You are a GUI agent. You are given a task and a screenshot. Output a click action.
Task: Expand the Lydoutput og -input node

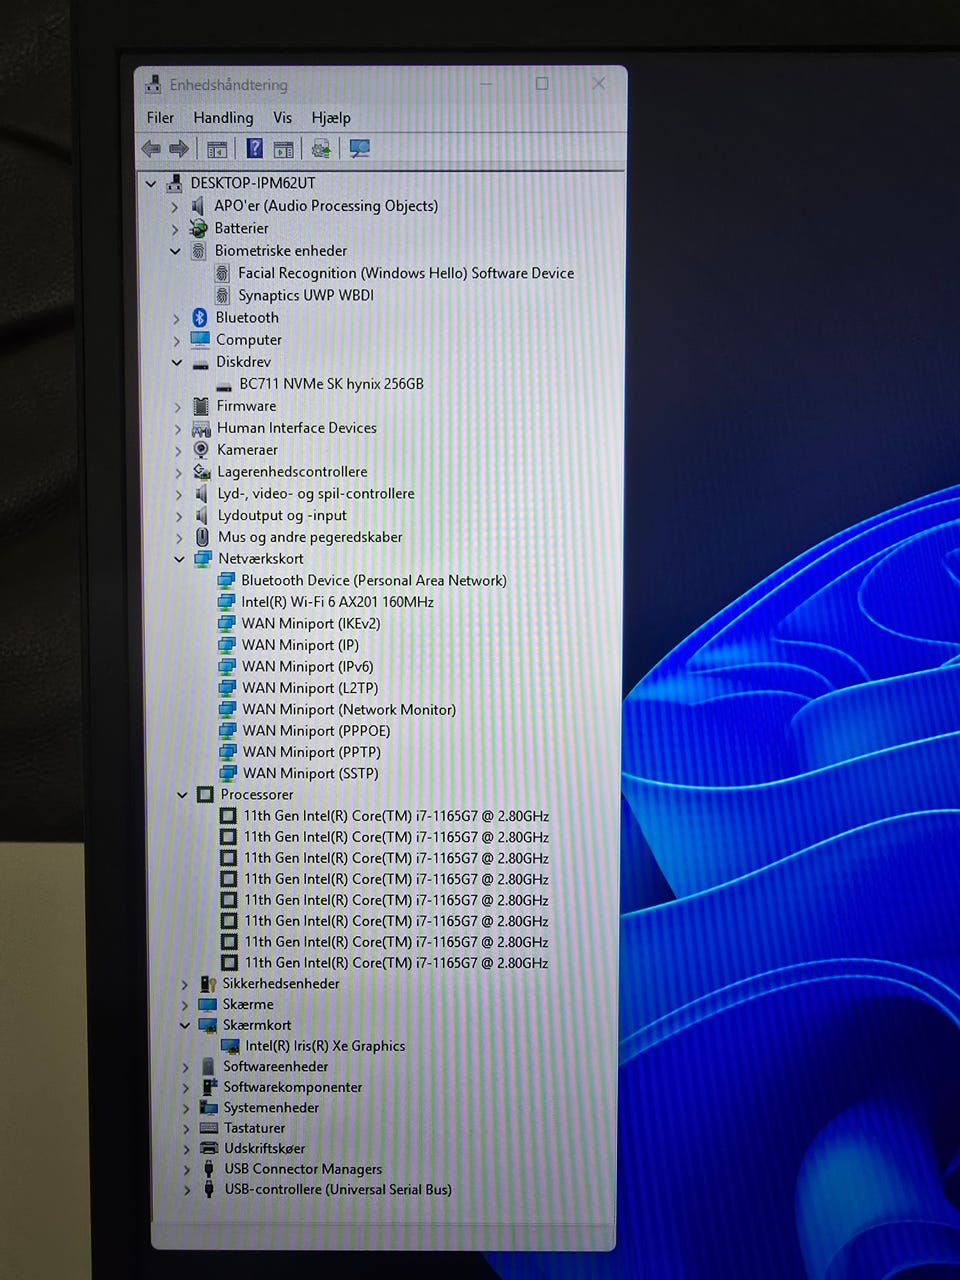[x=179, y=516]
